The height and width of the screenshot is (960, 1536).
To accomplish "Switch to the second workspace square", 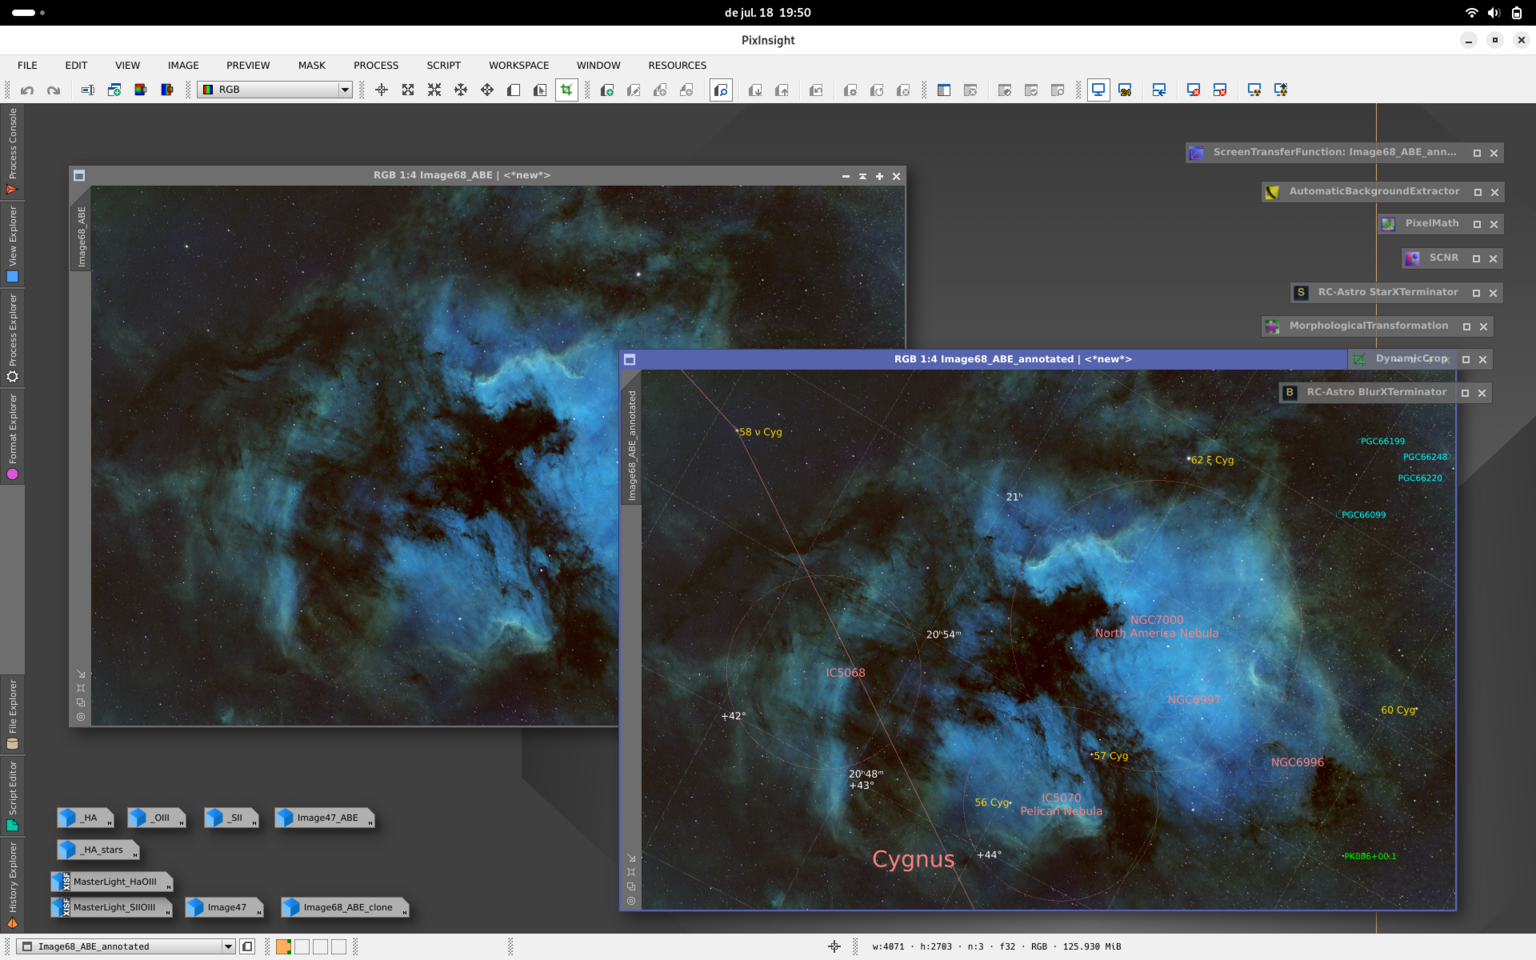I will [x=302, y=946].
